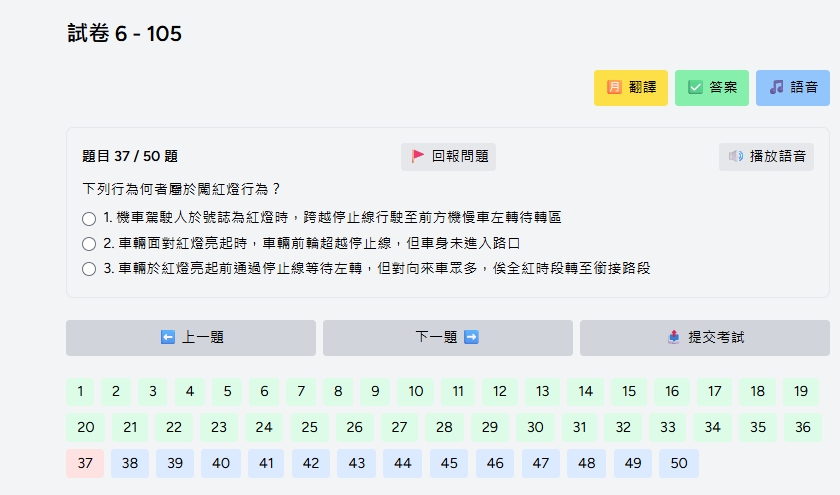Jump to question 1 in the grid
Screen dimensions: 840x495
point(80,392)
